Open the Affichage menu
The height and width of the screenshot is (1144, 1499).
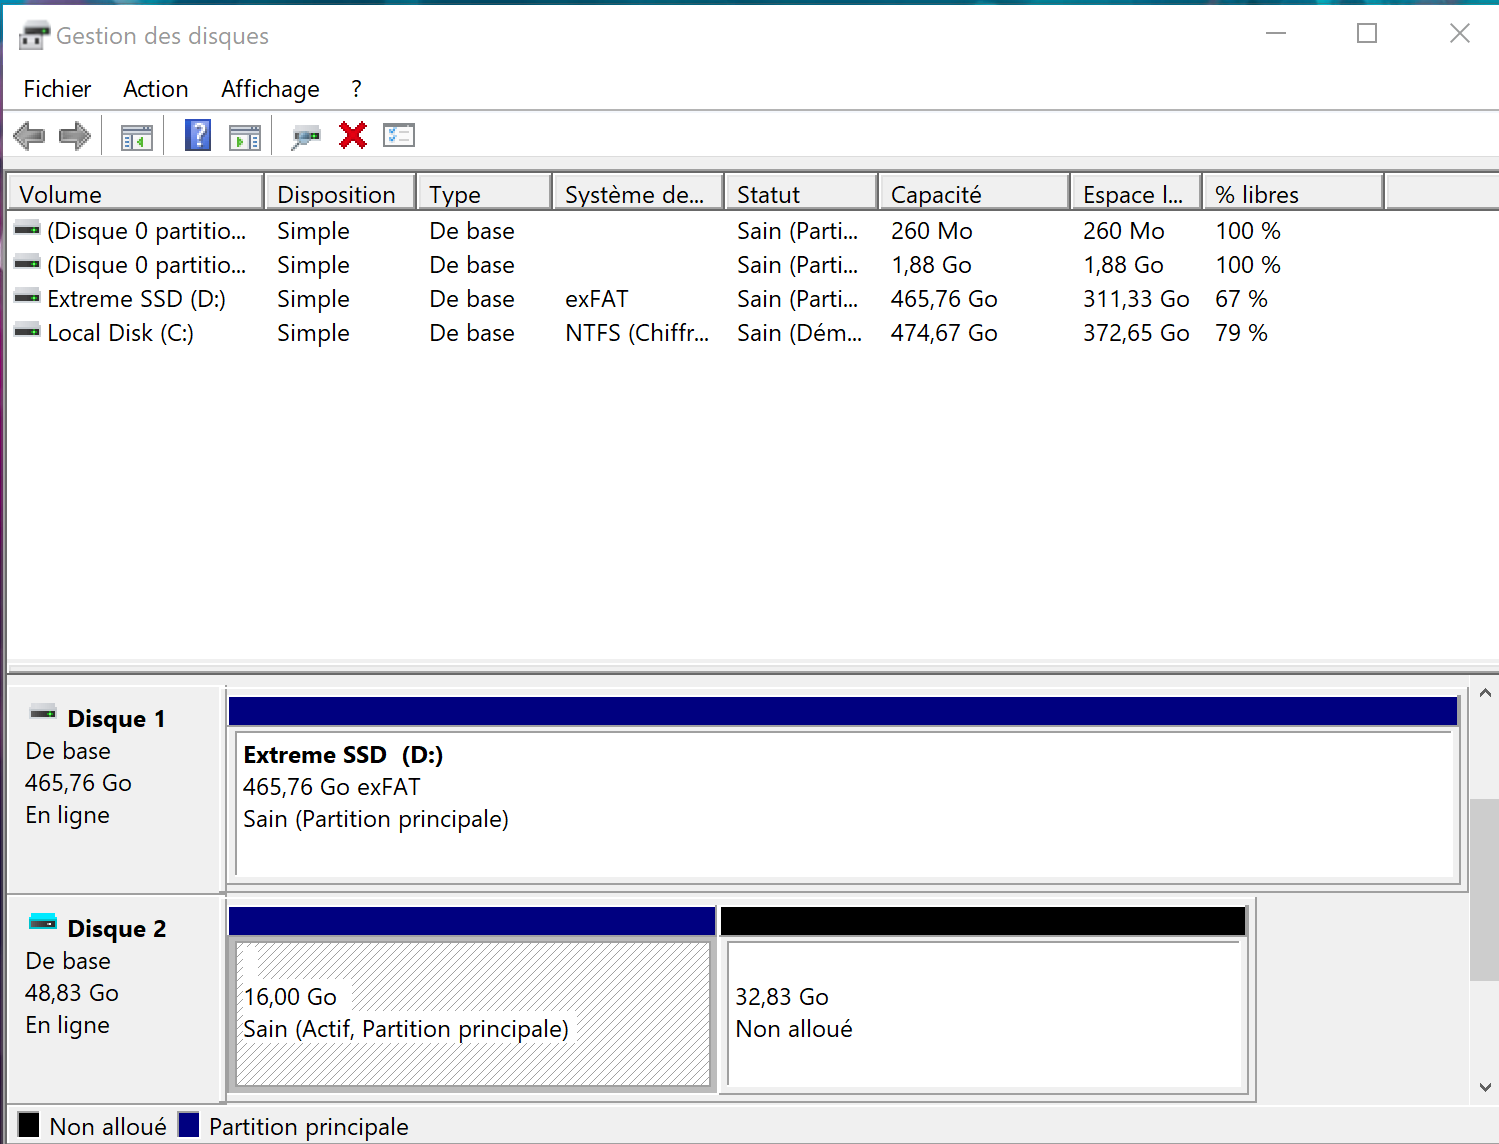coord(270,89)
